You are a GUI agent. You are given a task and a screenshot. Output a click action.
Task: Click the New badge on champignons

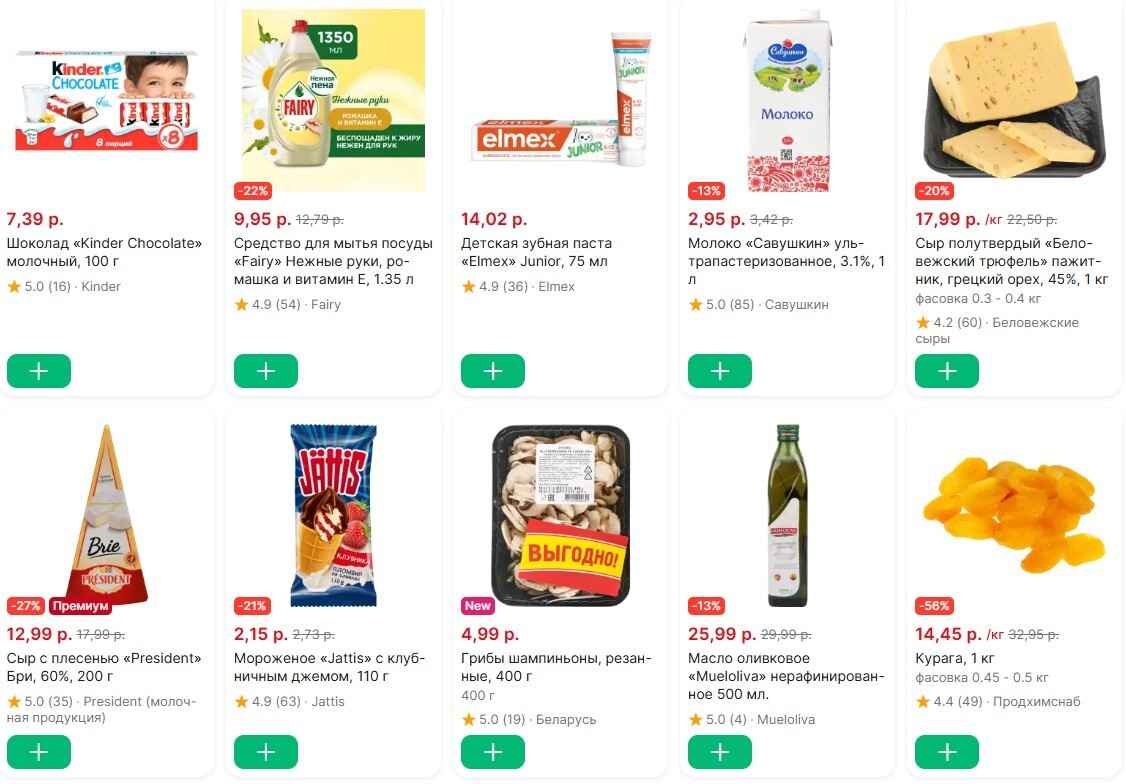(478, 606)
